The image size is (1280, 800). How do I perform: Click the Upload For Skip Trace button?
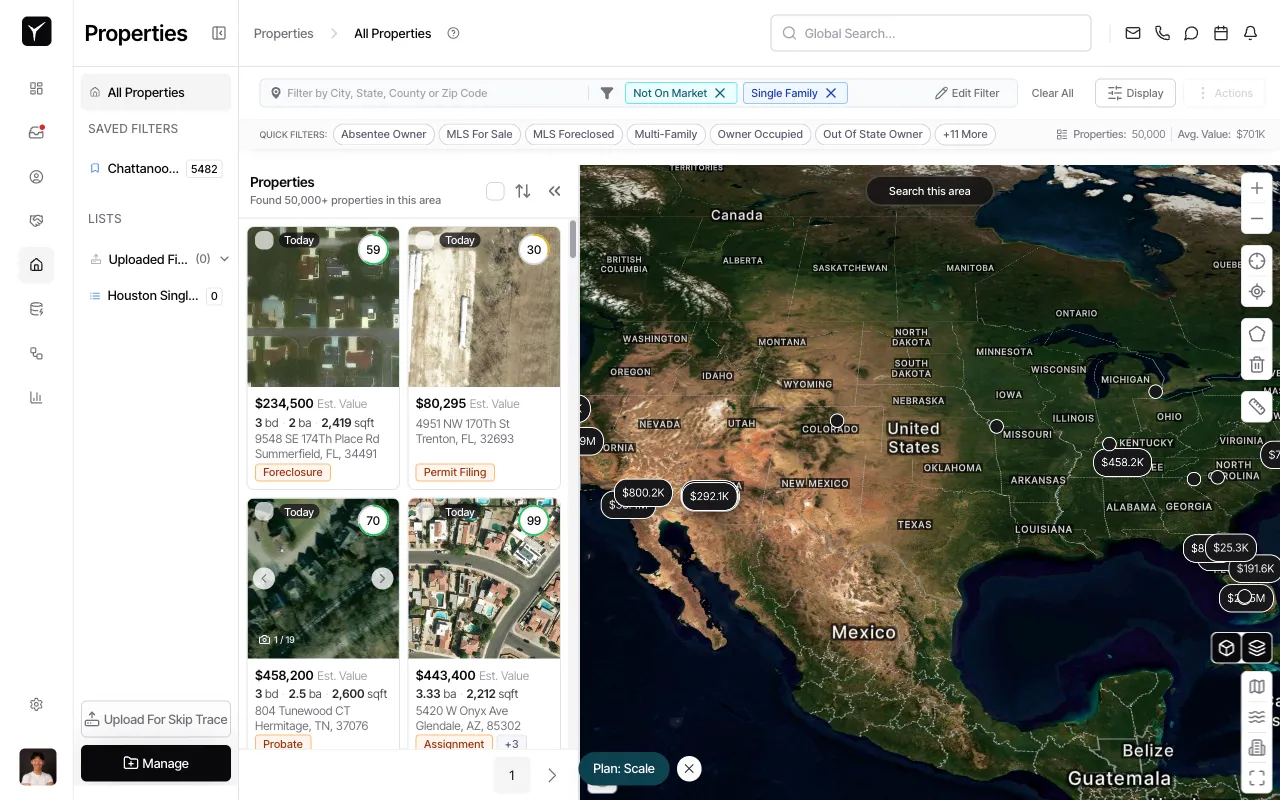156,719
